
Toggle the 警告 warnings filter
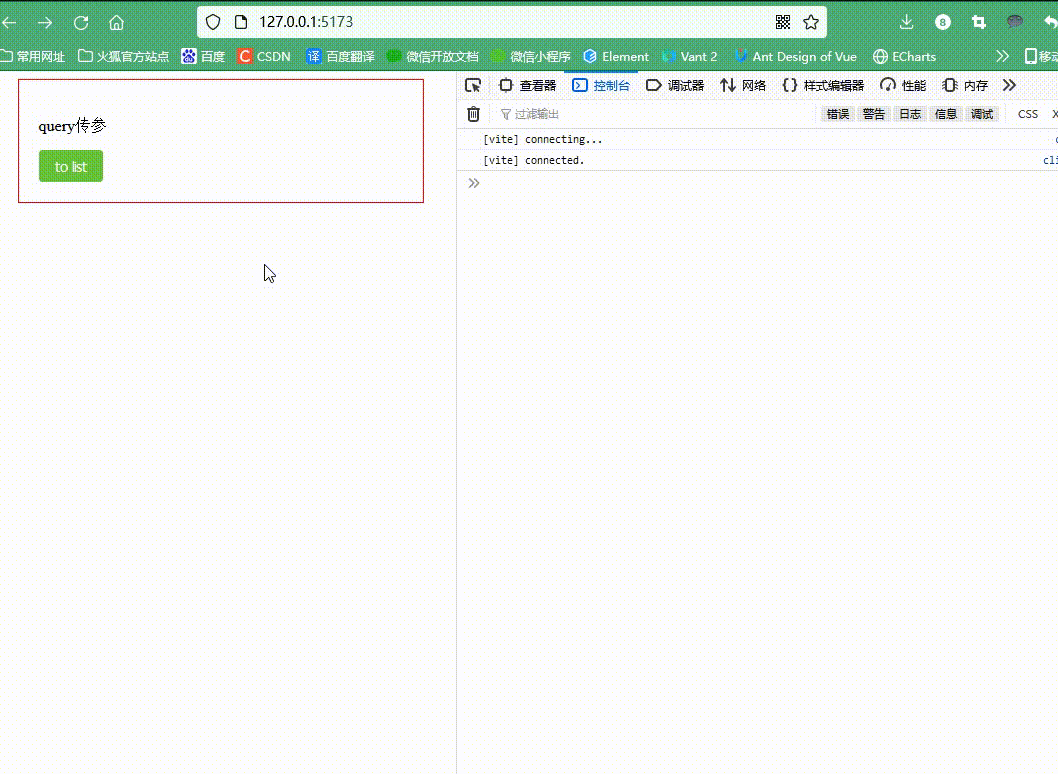873,114
